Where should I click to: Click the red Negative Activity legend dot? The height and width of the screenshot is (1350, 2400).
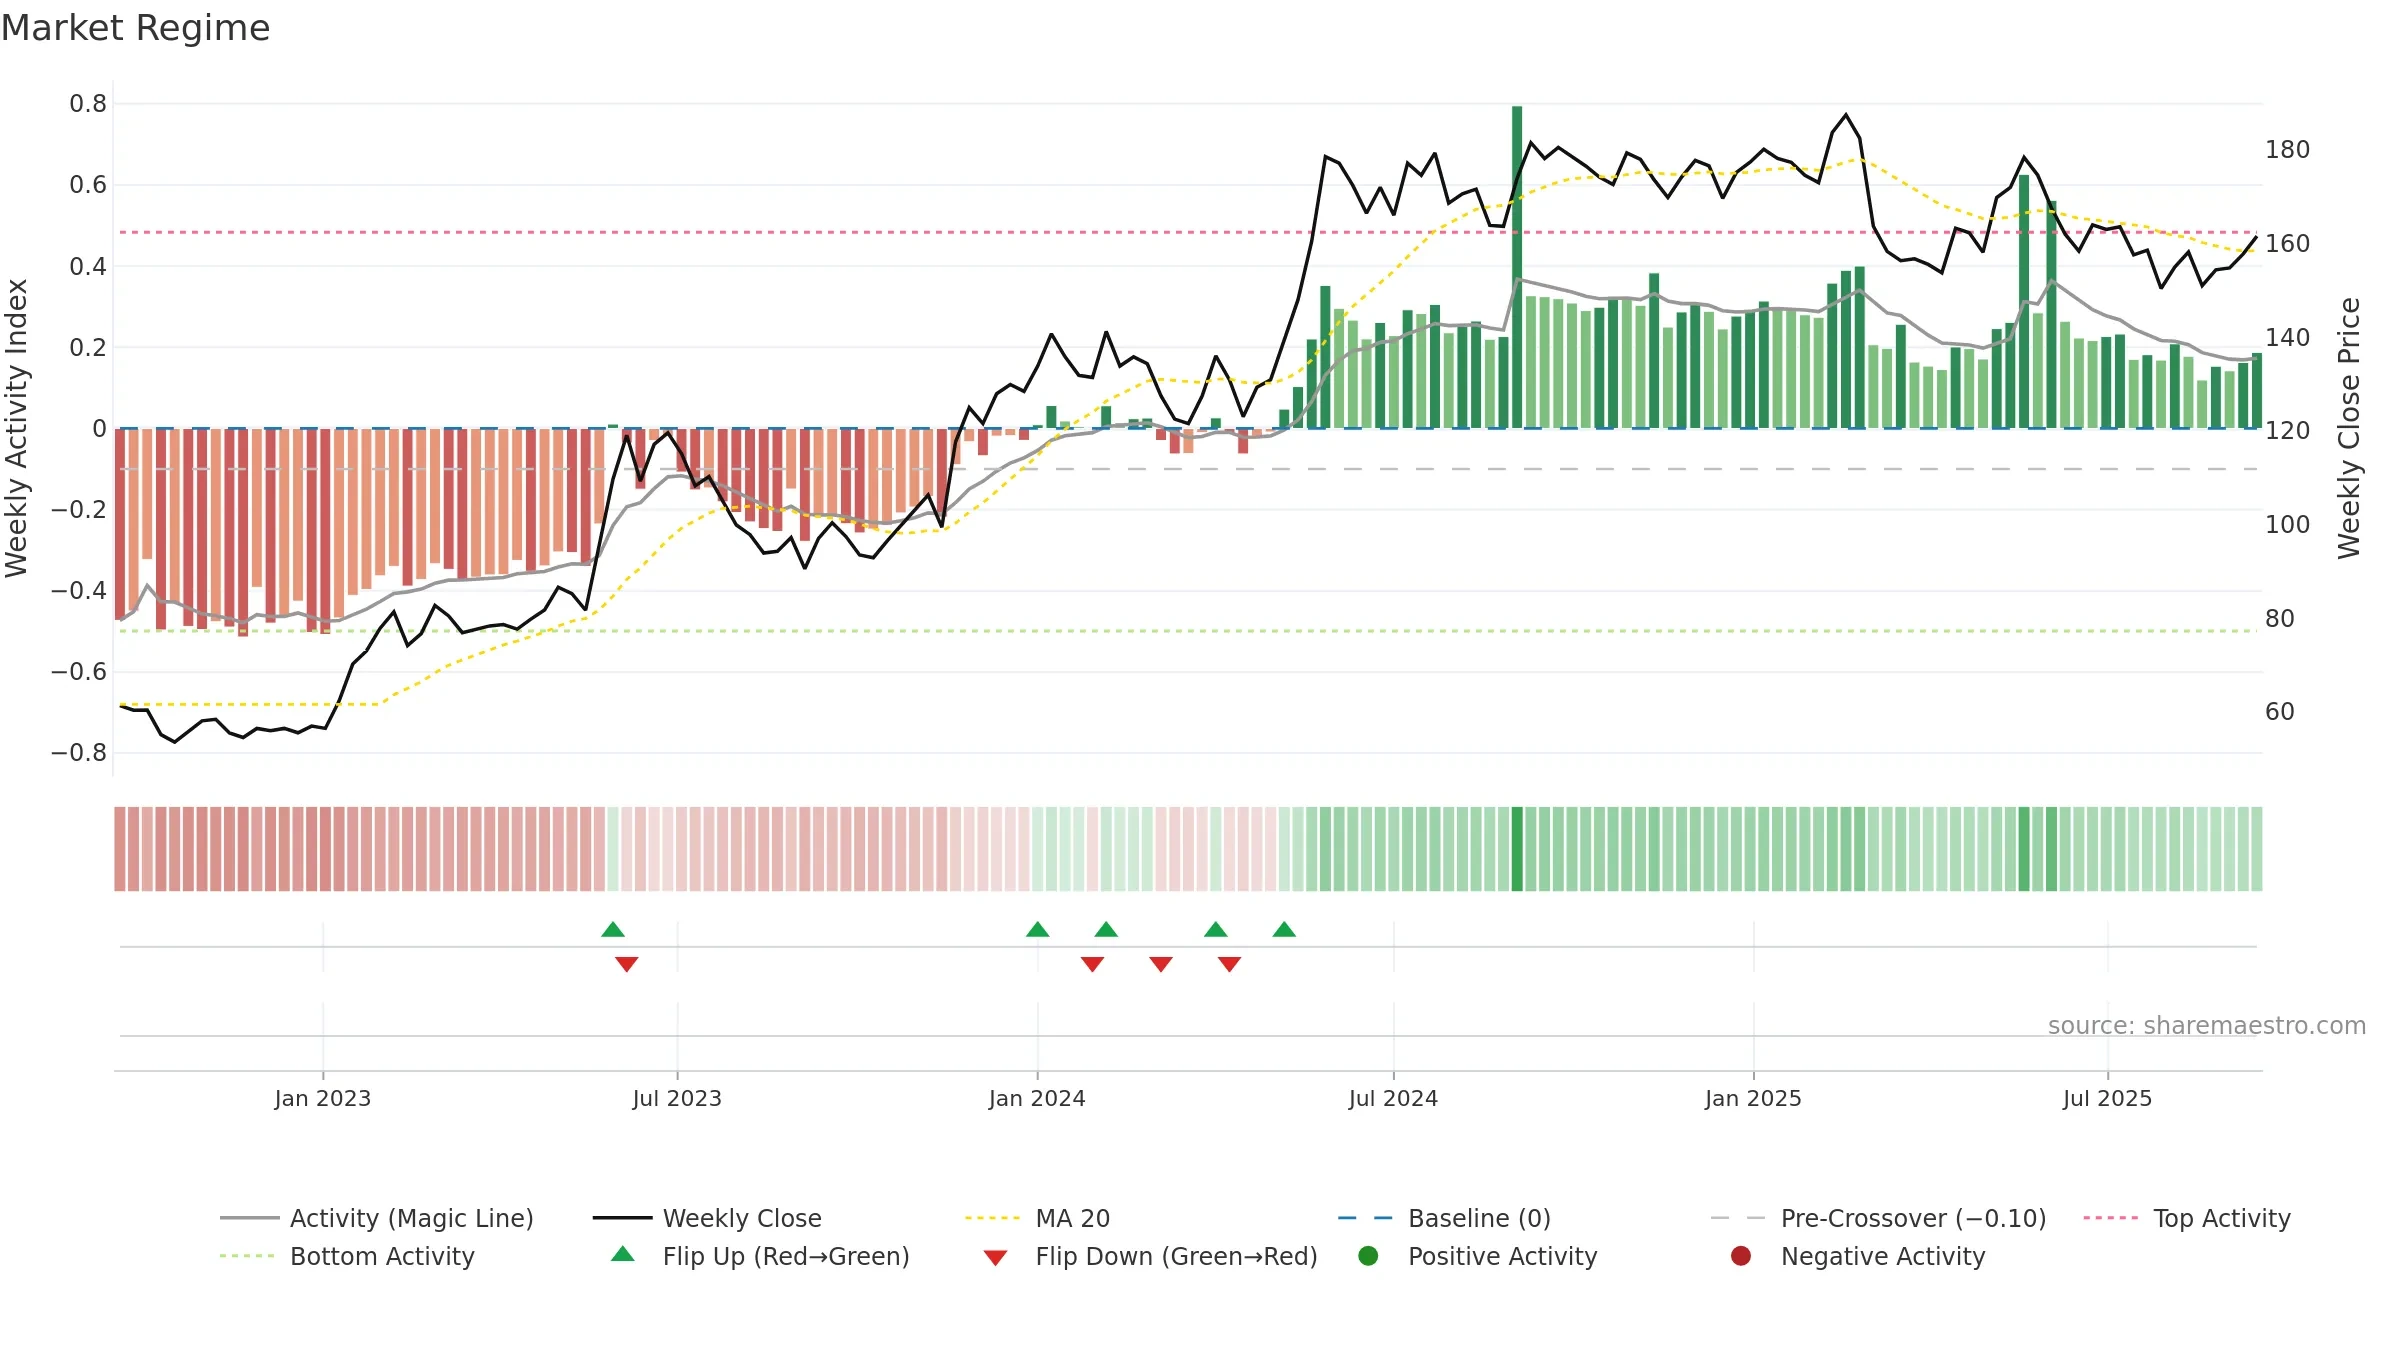tap(1741, 1255)
